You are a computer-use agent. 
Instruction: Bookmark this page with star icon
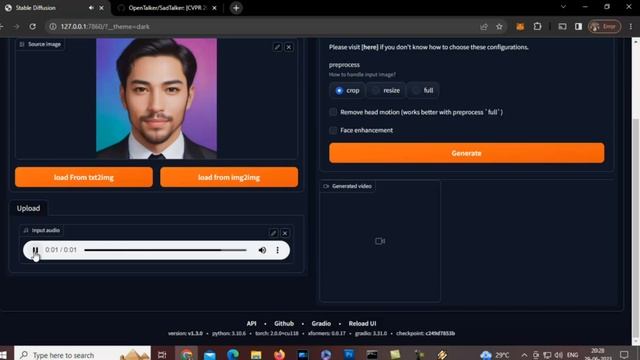pyautogui.click(x=499, y=27)
